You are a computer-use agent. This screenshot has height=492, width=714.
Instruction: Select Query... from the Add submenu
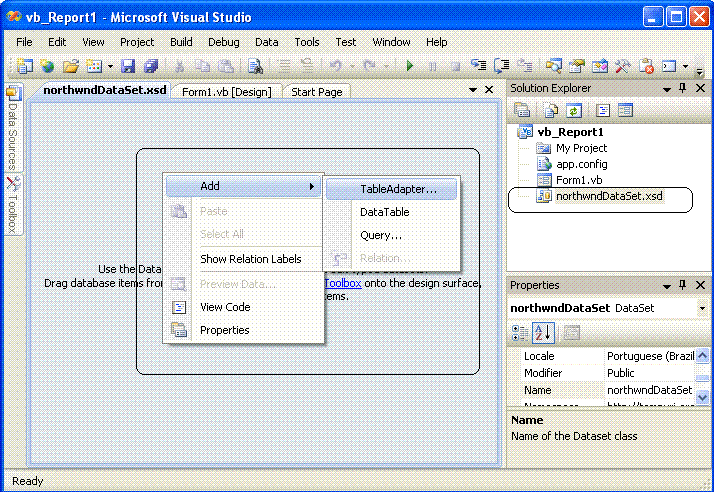pos(392,235)
